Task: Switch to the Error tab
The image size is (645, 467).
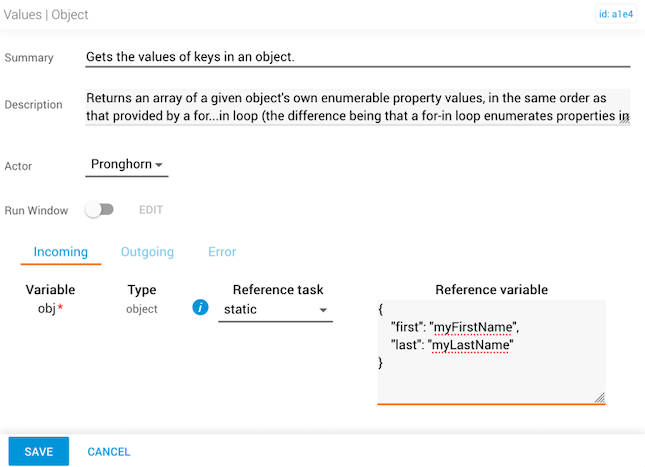Action: pyautogui.click(x=221, y=252)
